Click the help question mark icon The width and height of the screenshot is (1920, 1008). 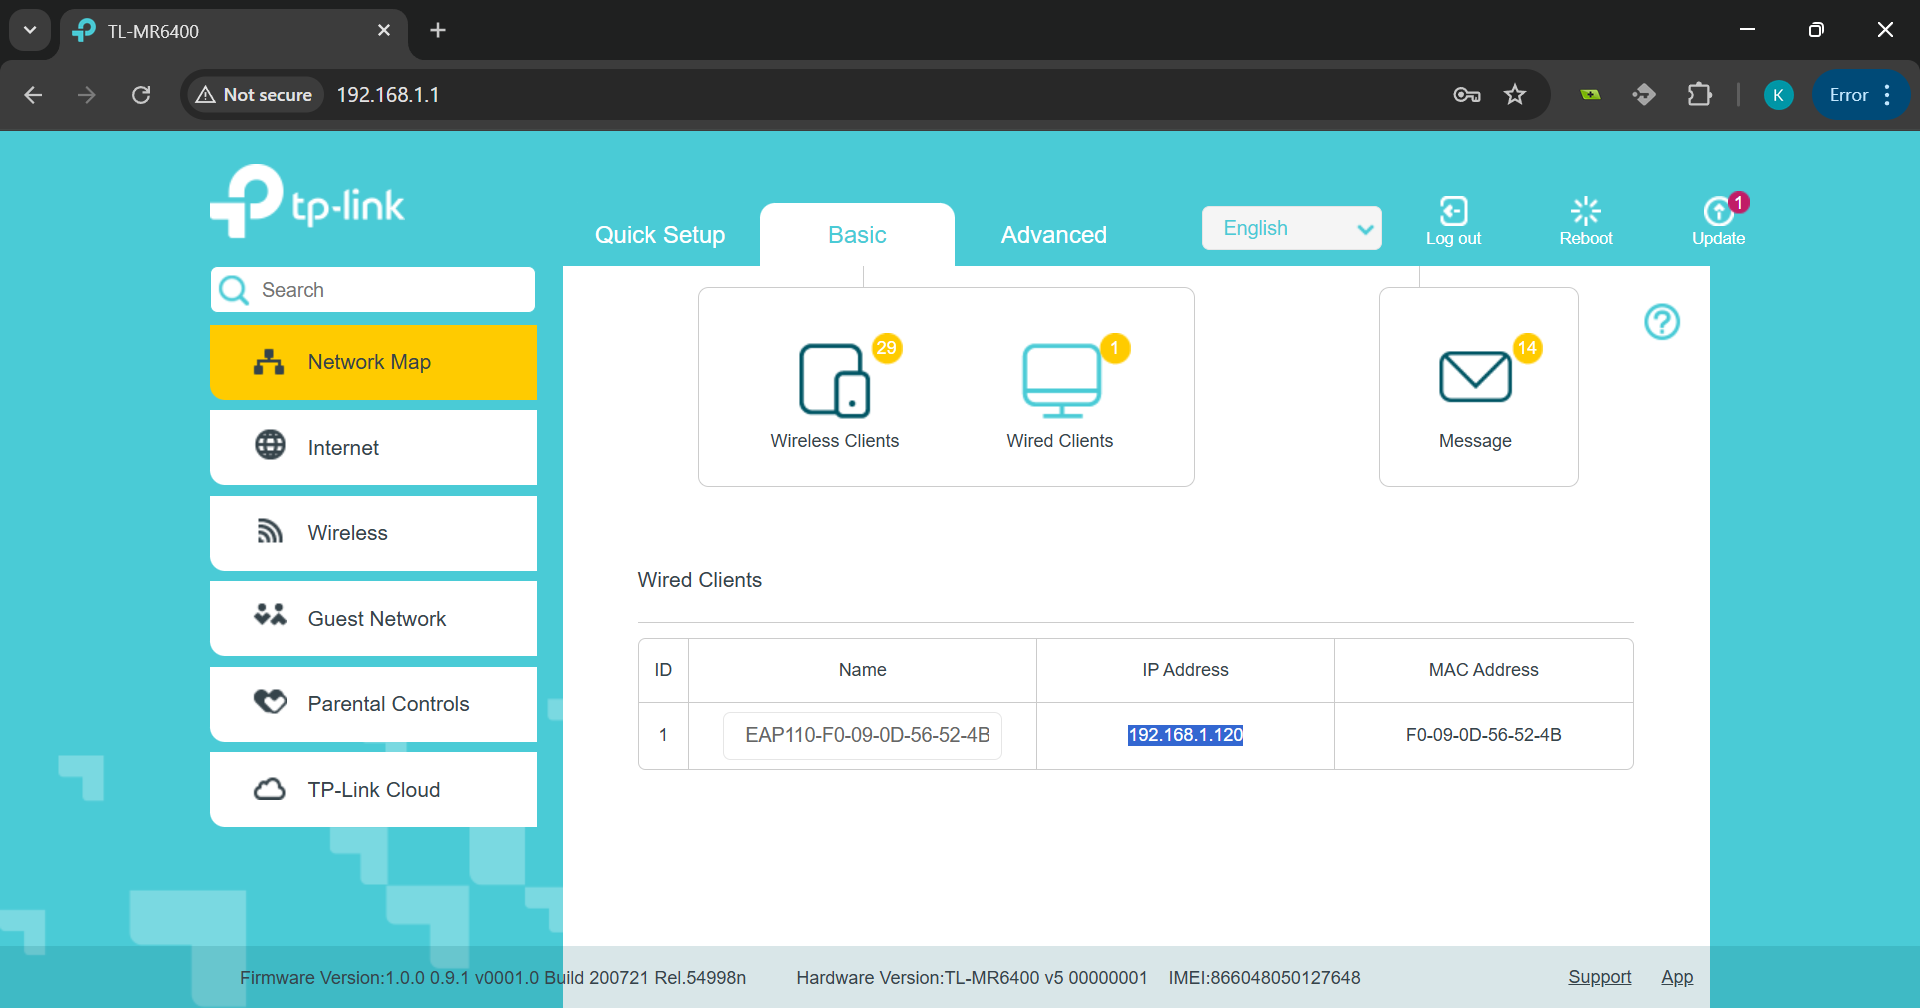(1662, 322)
